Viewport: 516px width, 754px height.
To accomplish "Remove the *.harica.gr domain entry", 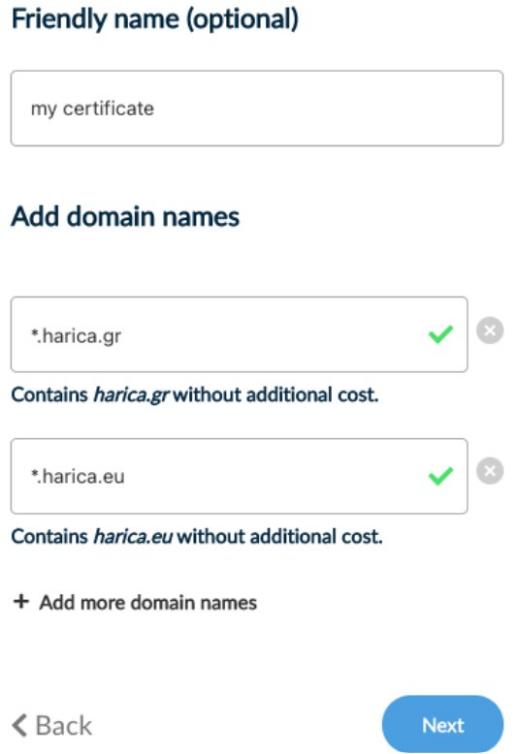I will [490, 331].
